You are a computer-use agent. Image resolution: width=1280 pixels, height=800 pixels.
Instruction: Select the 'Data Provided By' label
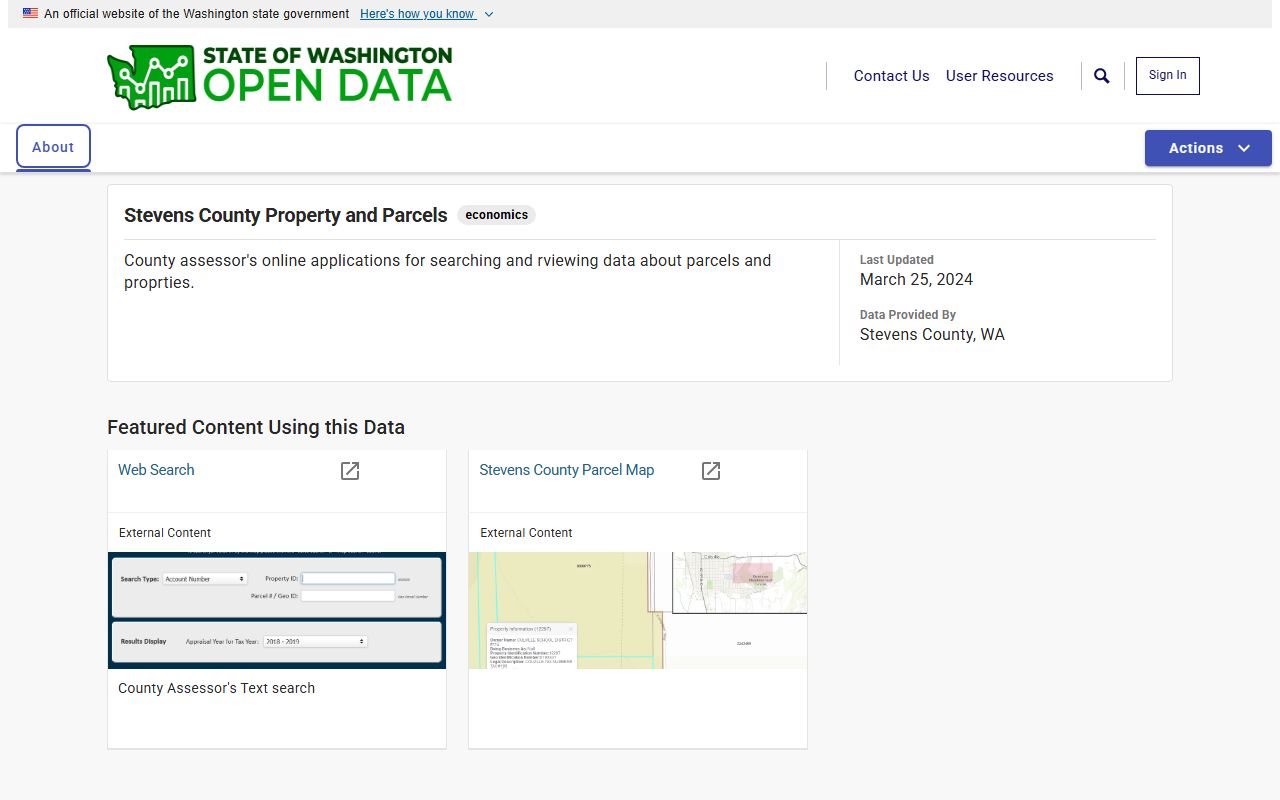pyautogui.click(x=908, y=315)
